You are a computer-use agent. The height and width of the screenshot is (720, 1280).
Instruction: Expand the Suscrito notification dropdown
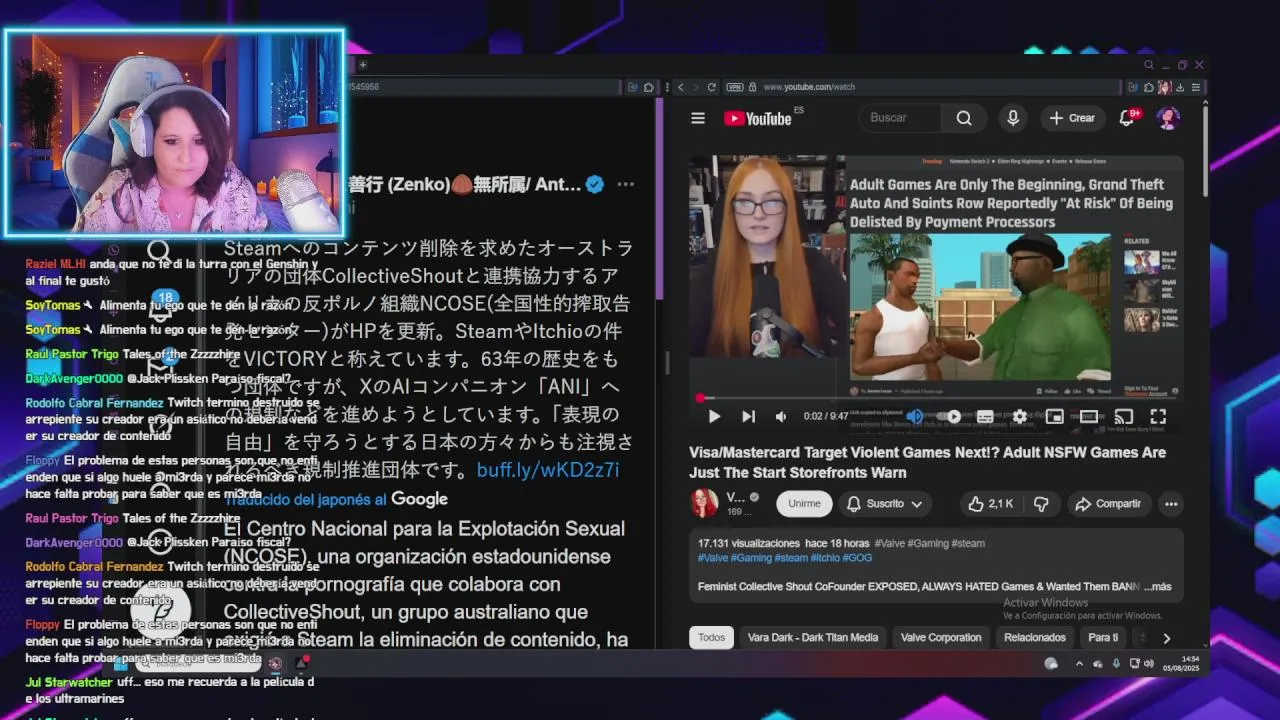click(884, 504)
